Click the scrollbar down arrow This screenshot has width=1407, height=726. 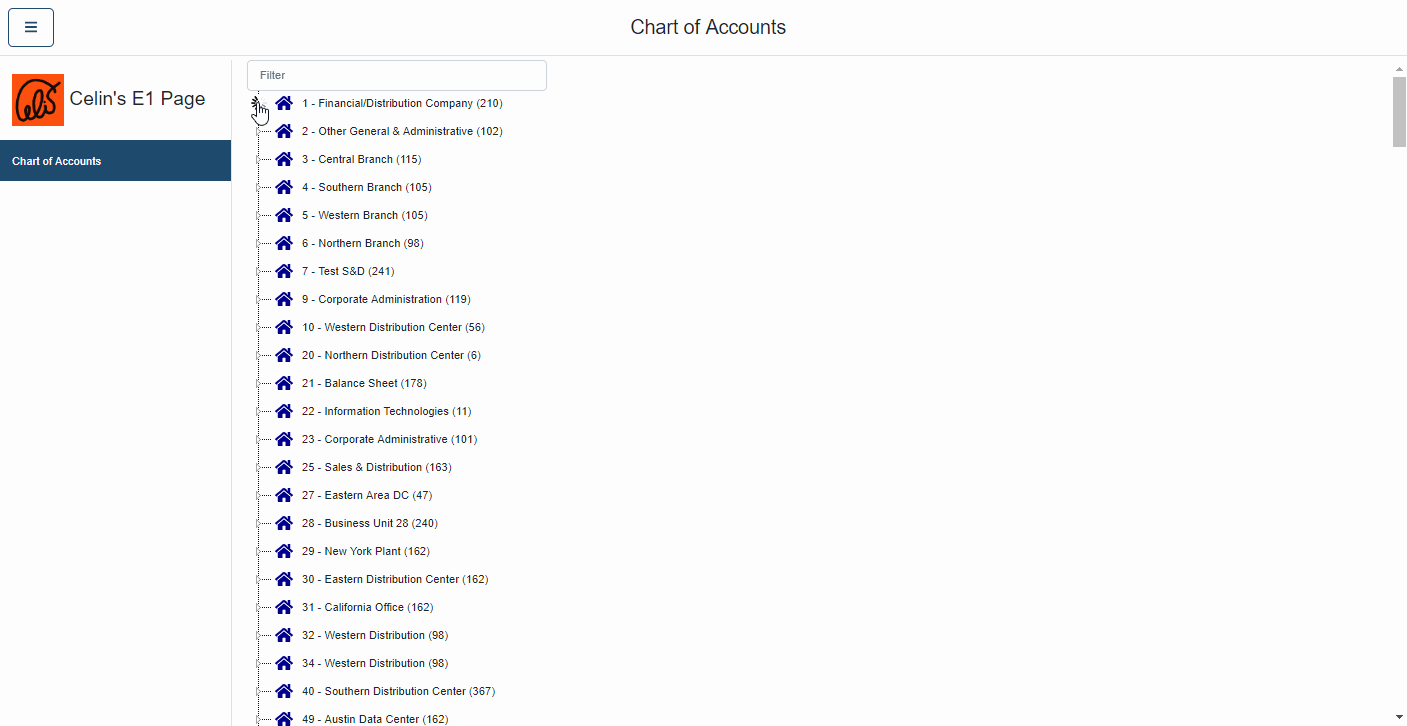[x=1399, y=717]
